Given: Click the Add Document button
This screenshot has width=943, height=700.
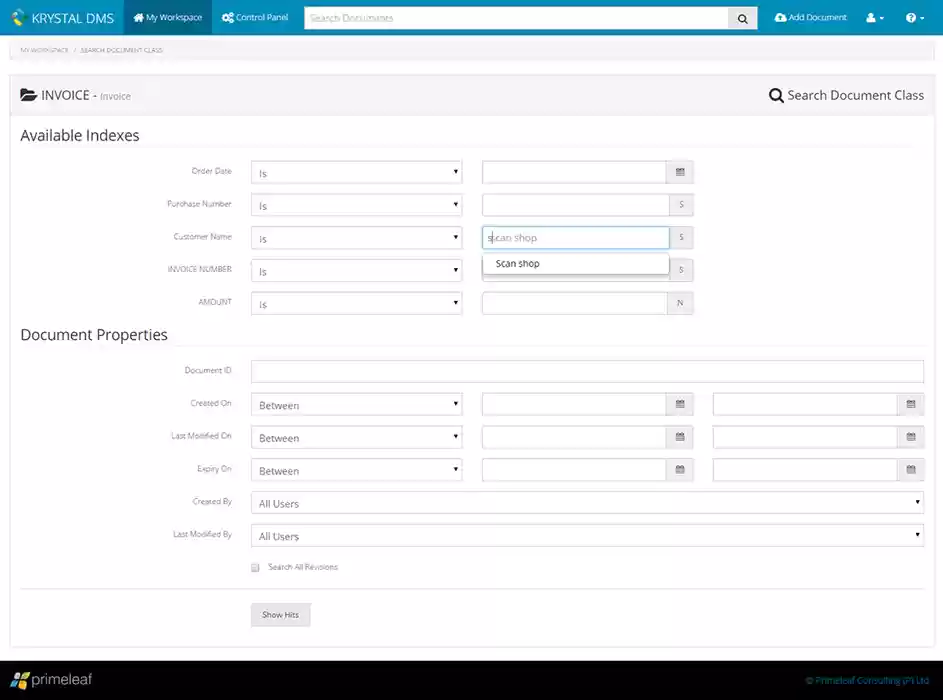Looking at the screenshot, I should tap(811, 18).
